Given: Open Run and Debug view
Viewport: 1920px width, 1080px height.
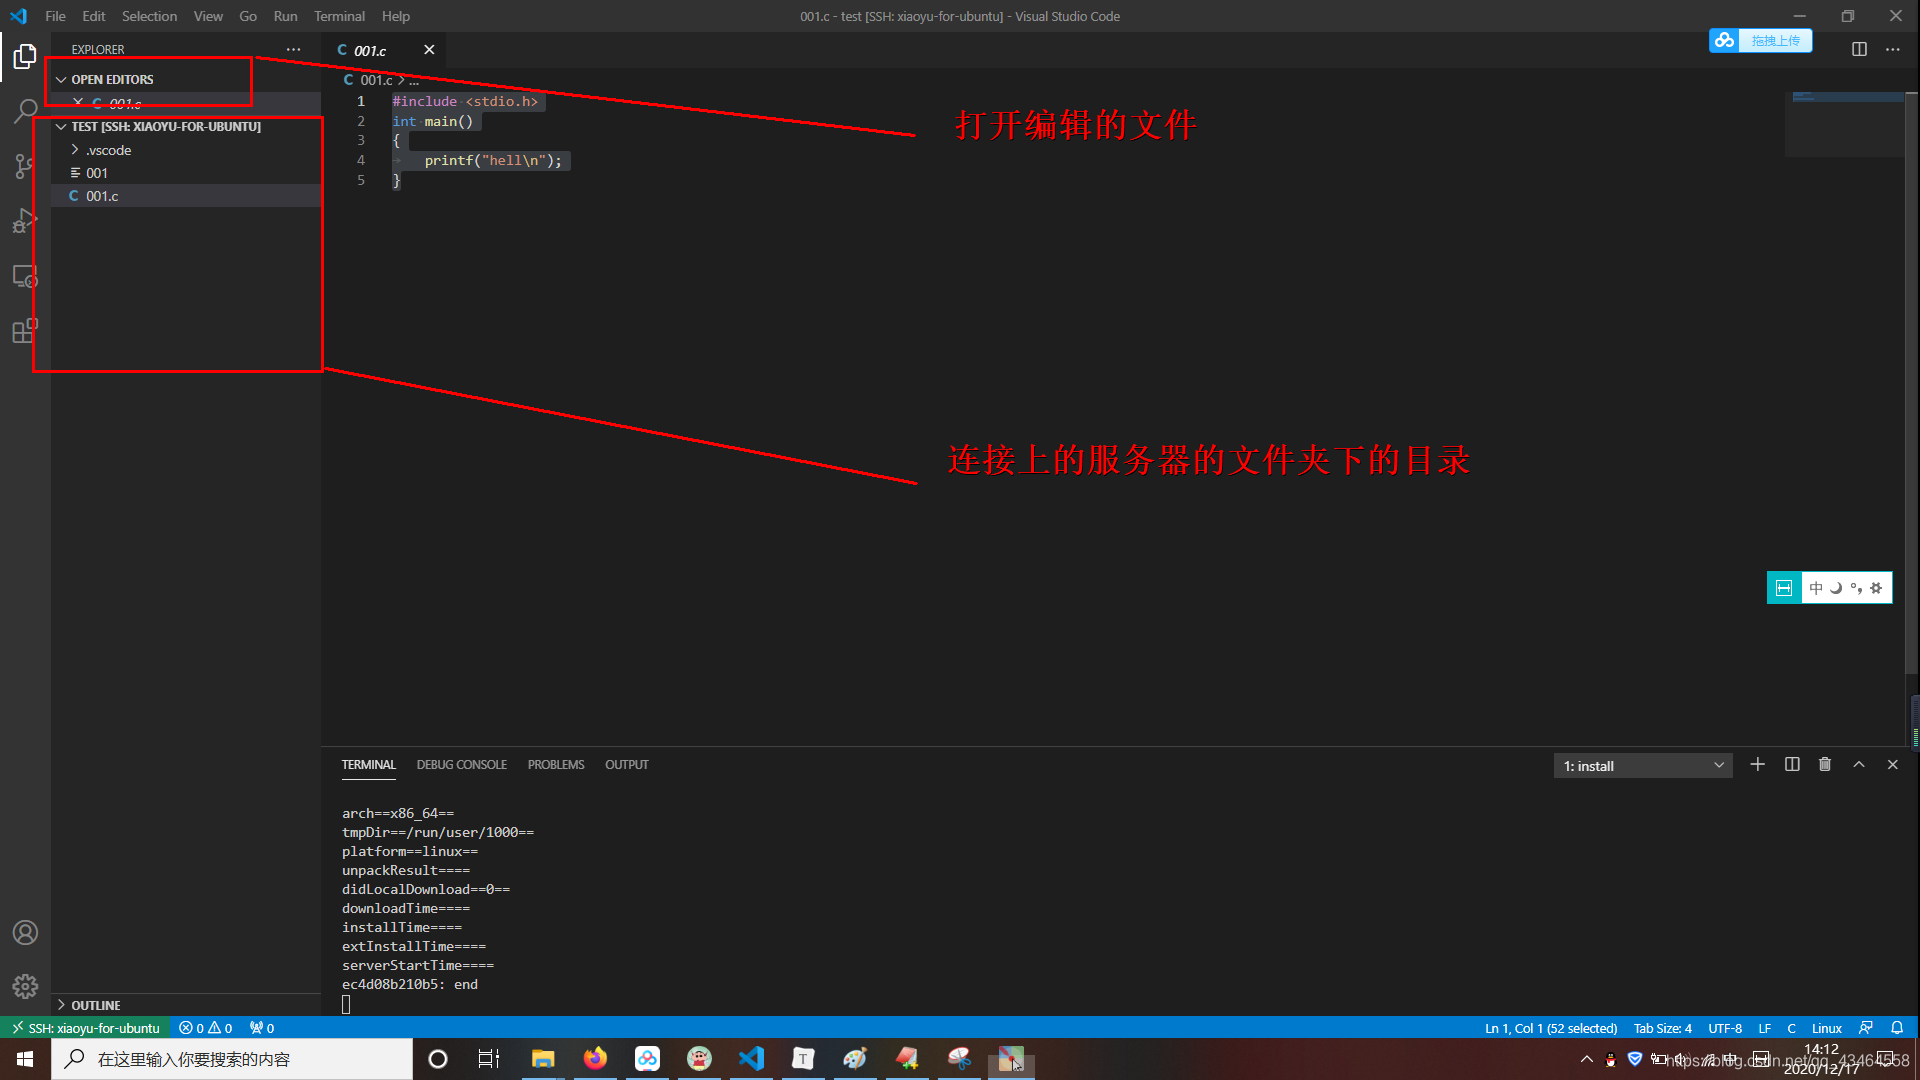Looking at the screenshot, I should coord(25,221).
